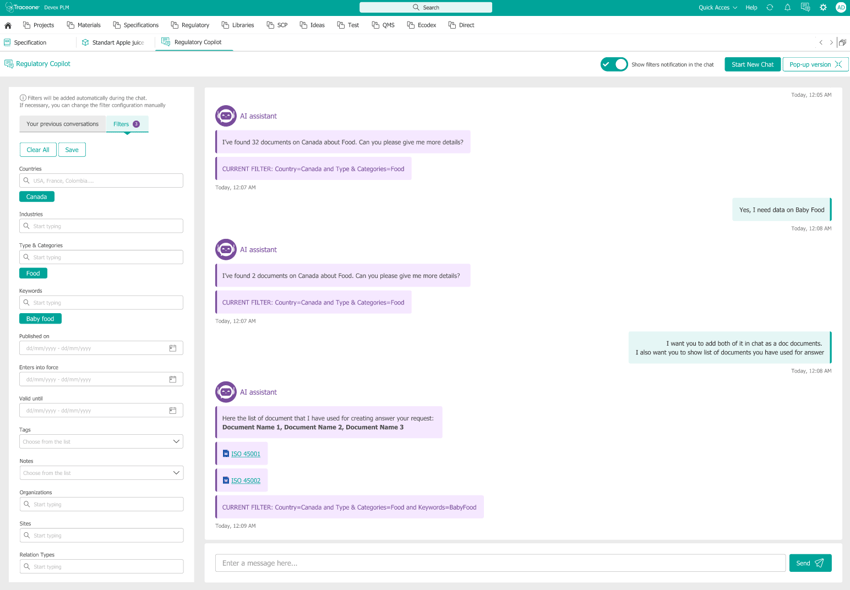The height and width of the screenshot is (590, 850).
Task: Open the Quick Access dropdown
Action: pos(717,7)
